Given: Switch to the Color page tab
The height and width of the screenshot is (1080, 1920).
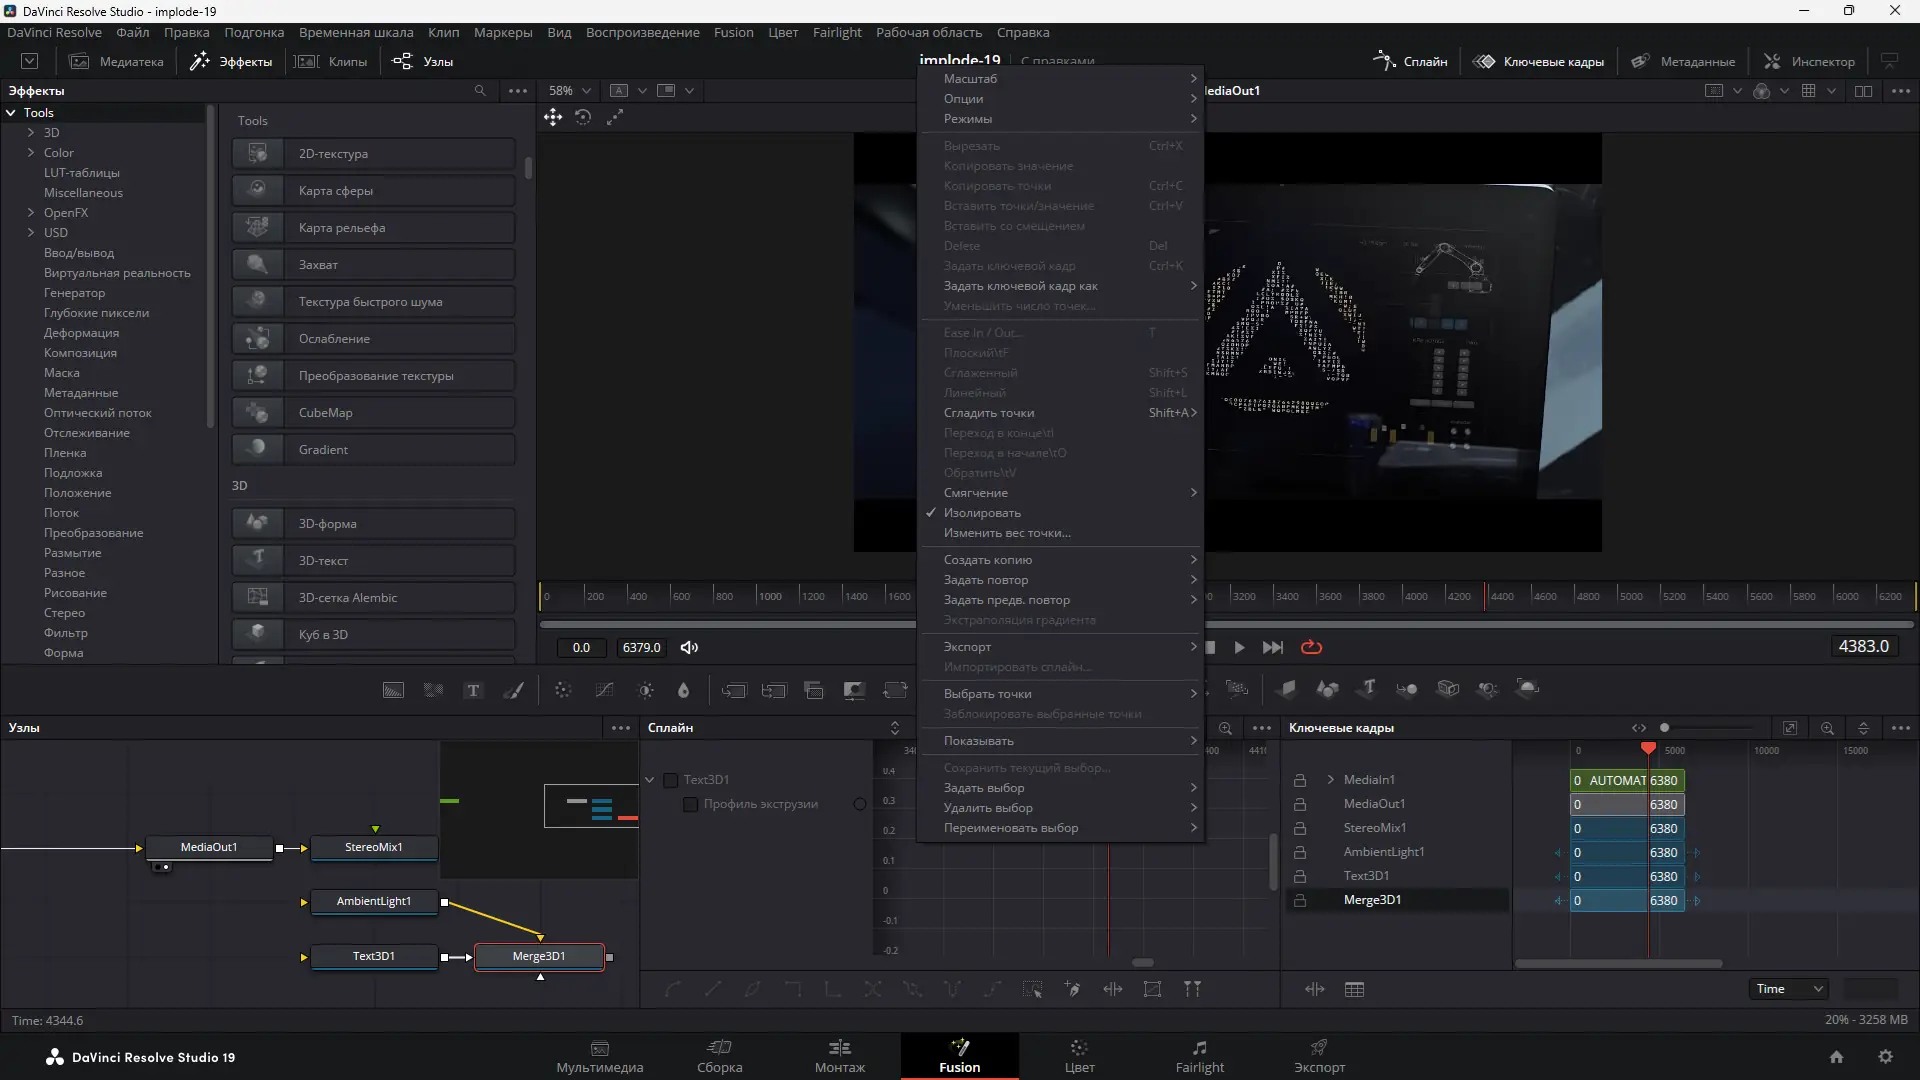Looking at the screenshot, I should coord(1079,1056).
